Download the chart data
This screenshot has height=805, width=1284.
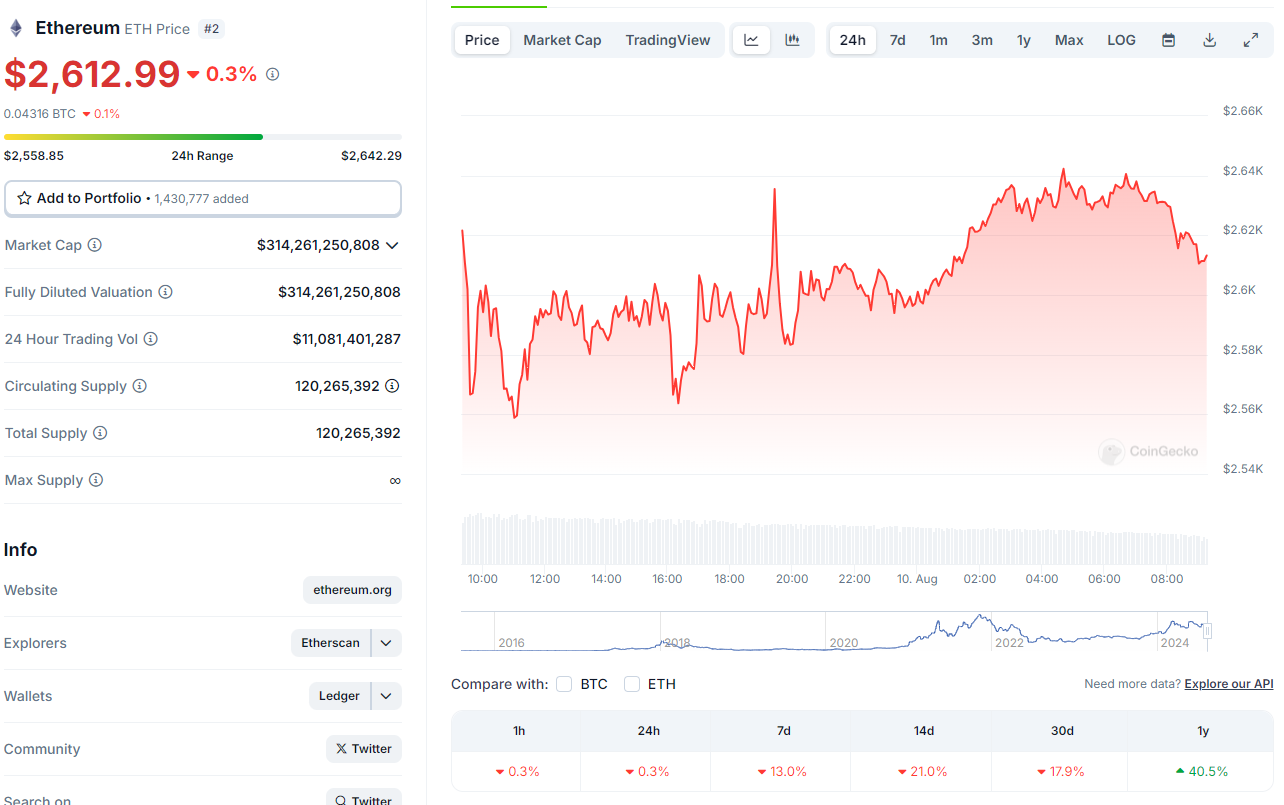[x=1209, y=40]
